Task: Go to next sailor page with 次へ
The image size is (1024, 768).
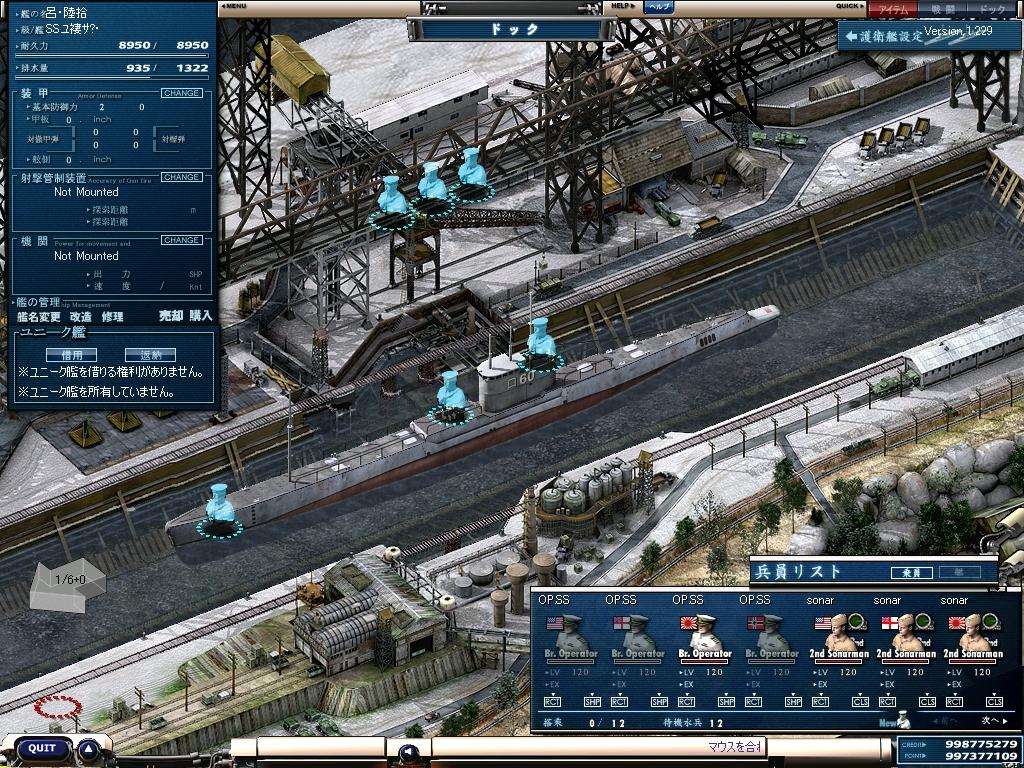Action: [x=990, y=721]
